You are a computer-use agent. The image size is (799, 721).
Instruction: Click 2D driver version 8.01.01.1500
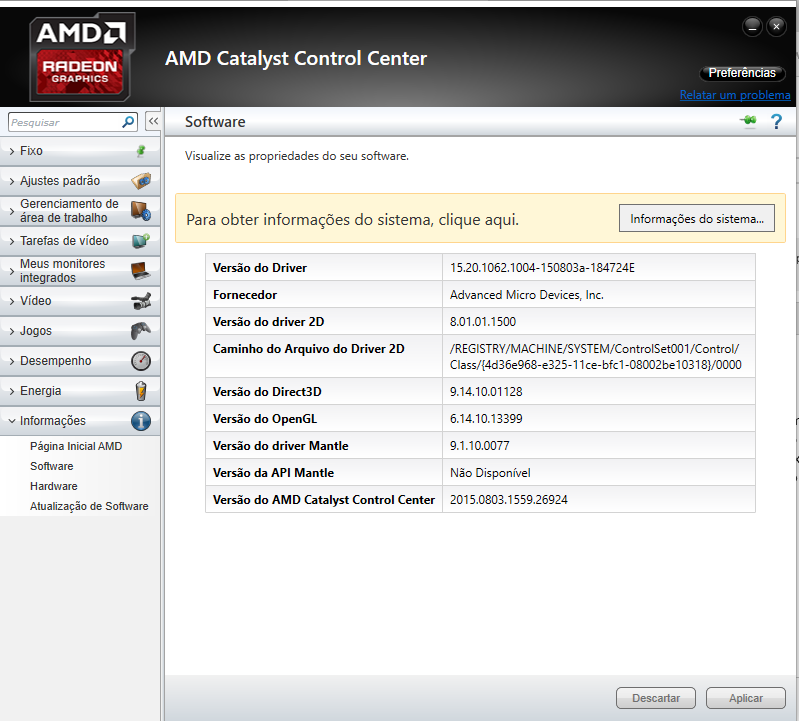point(483,322)
